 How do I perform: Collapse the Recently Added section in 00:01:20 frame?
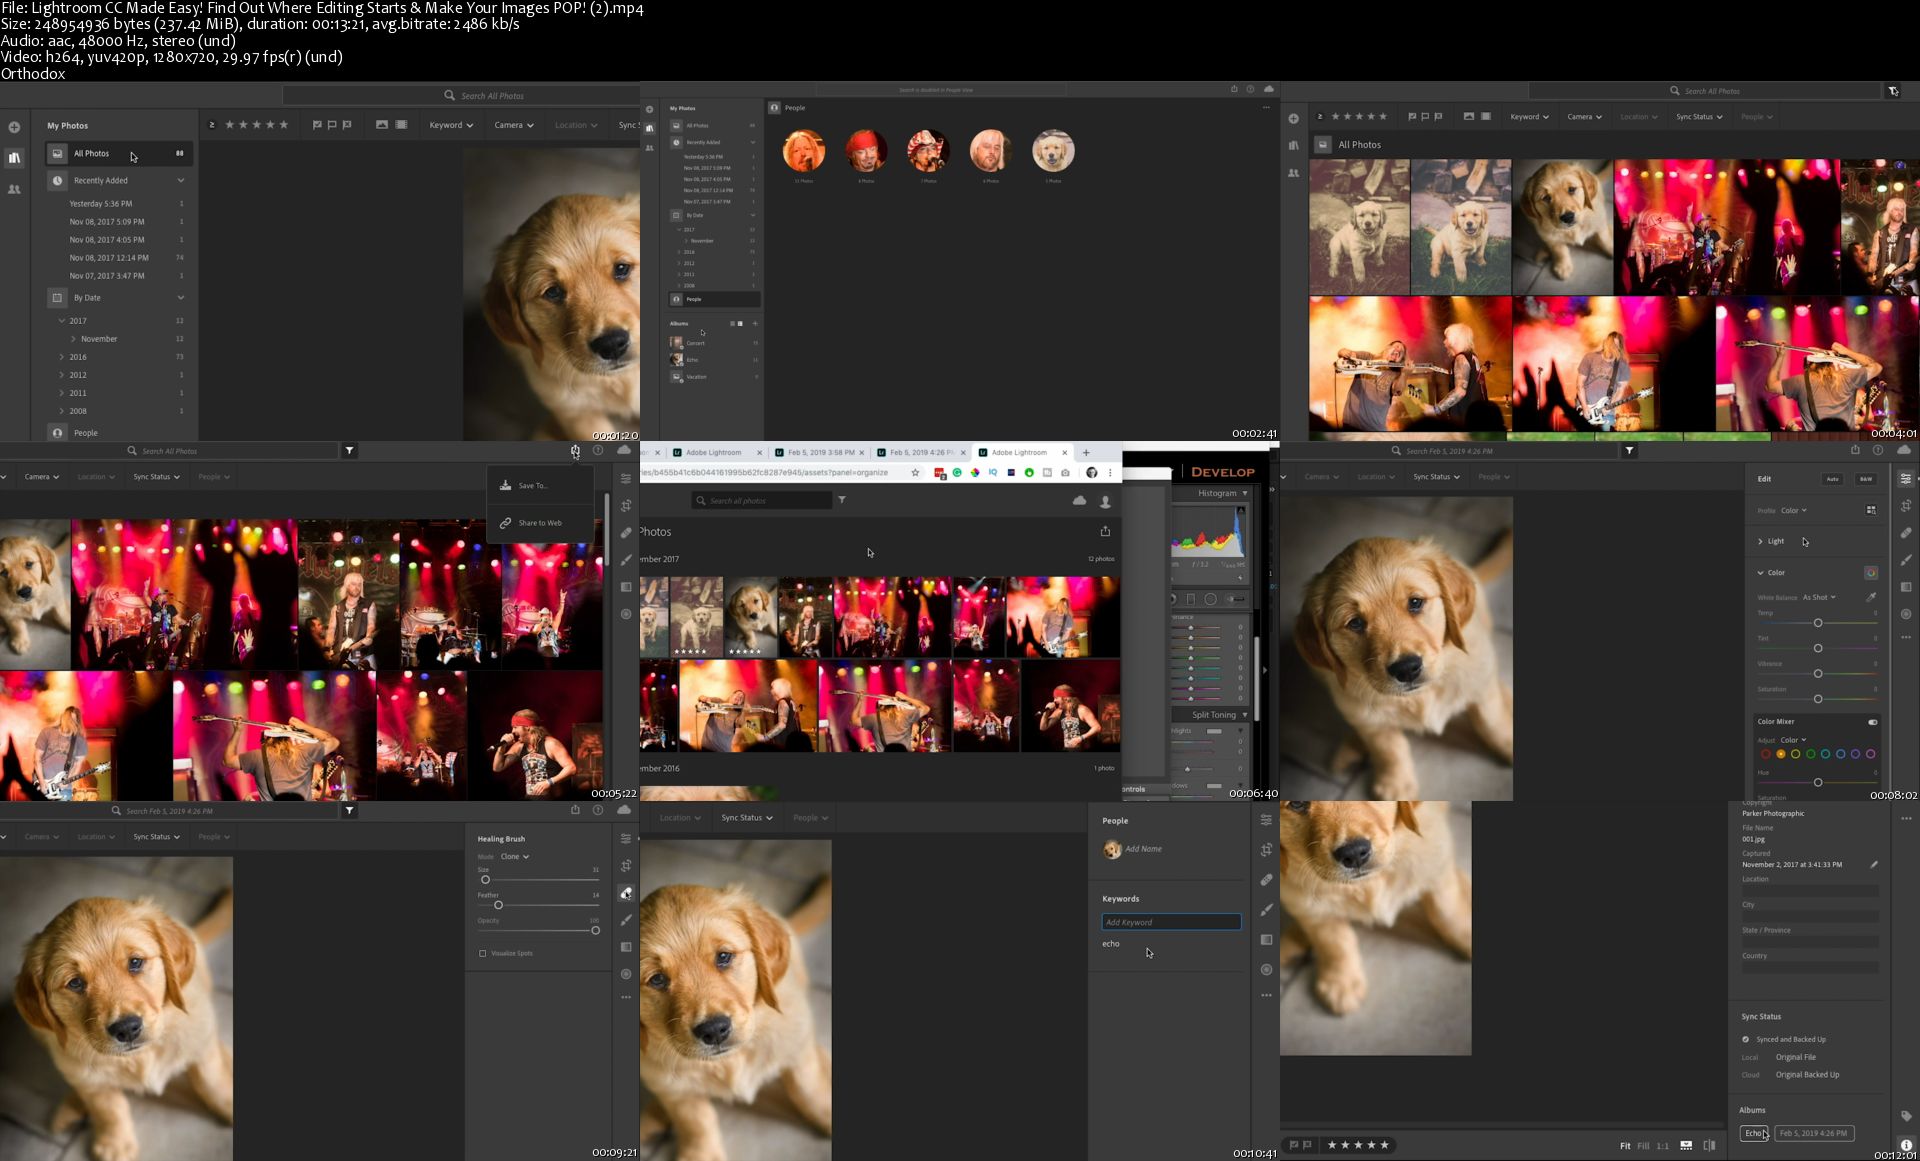[181, 181]
